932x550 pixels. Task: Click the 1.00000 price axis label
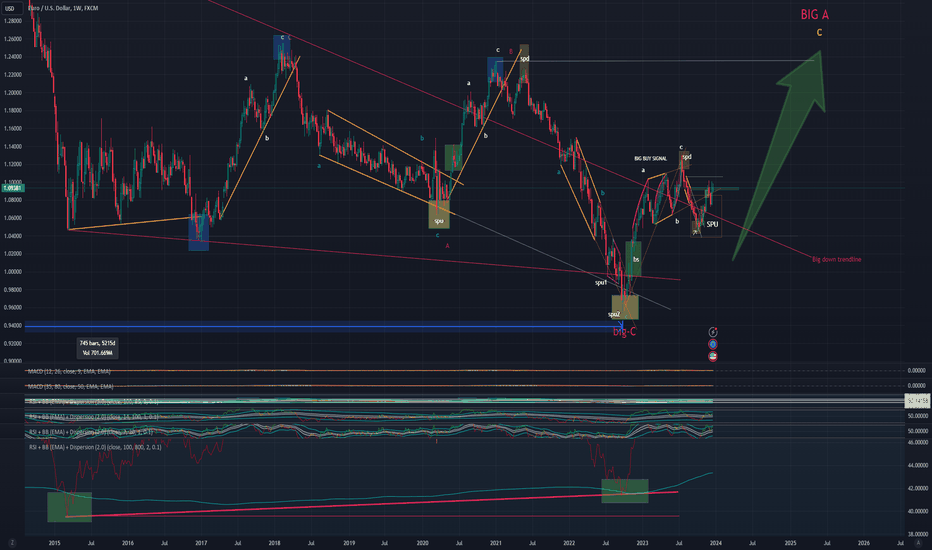pos(12,272)
